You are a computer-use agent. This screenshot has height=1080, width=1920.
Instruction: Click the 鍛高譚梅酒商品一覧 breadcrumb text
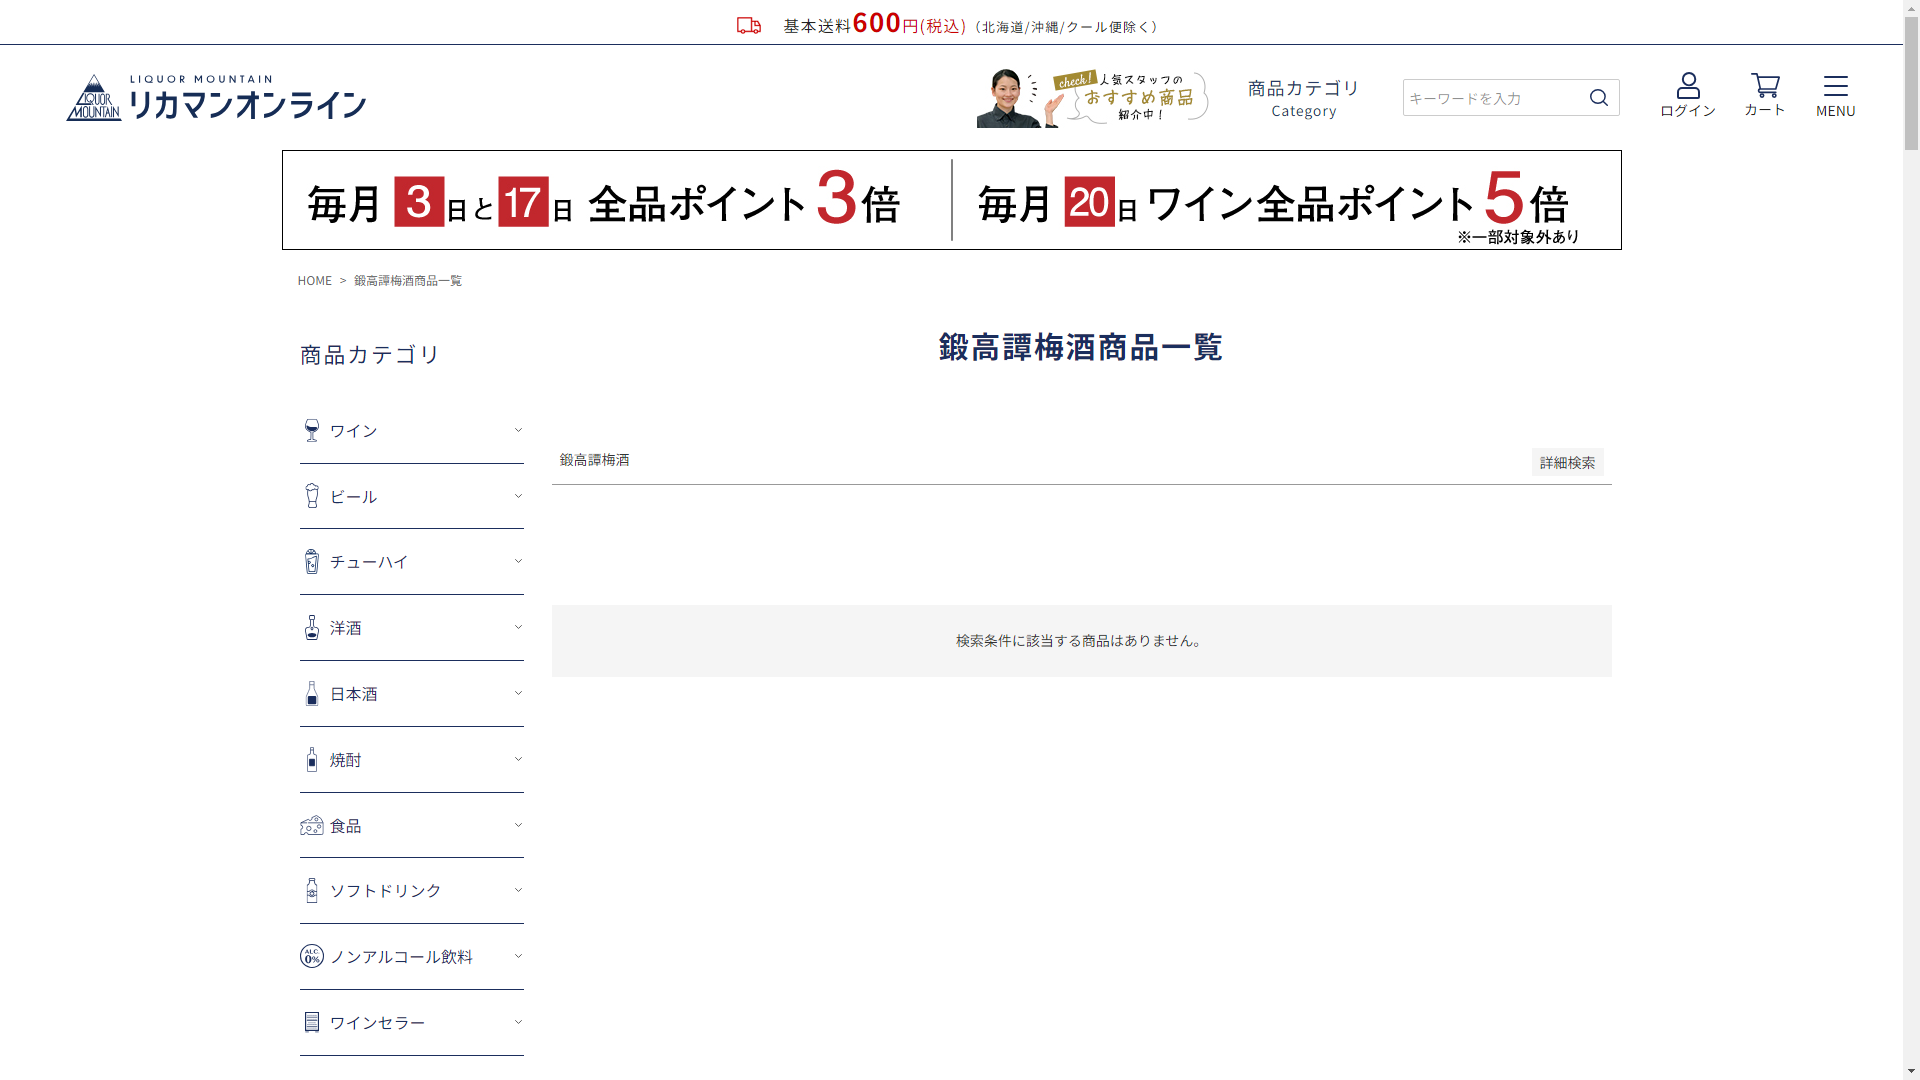[x=408, y=280]
